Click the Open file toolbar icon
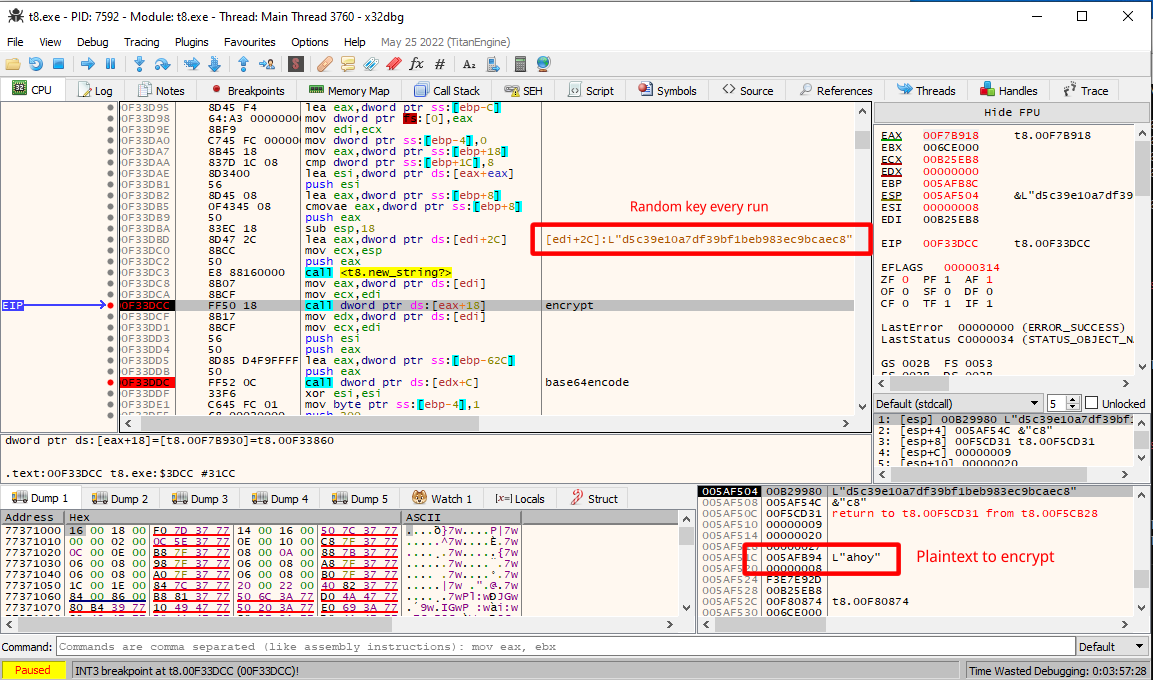Screen dimensions: 1153x680 13,64
